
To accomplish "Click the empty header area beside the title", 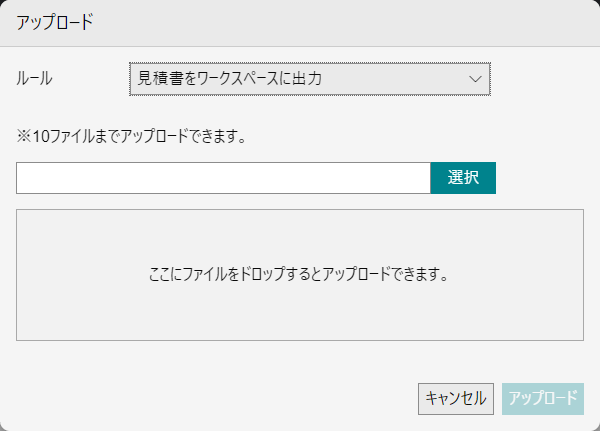I will coord(344,23).
